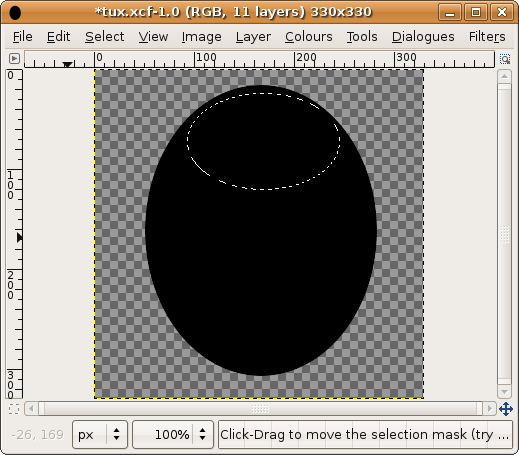Toggle zoom image when window size changes
The image size is (519, 455).
click(505, 59)
